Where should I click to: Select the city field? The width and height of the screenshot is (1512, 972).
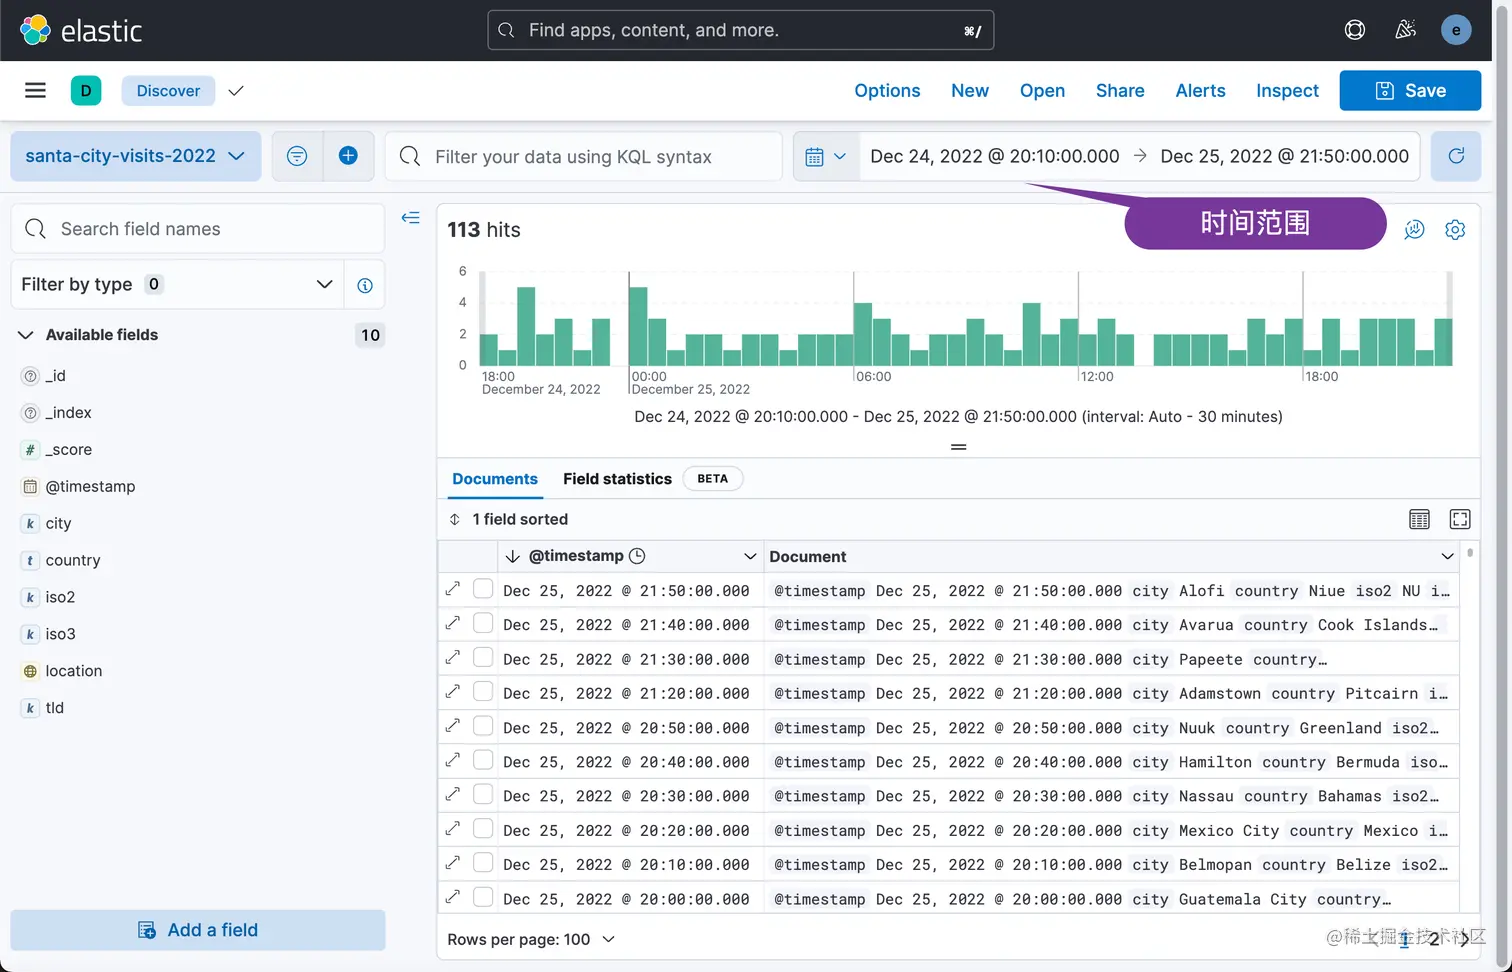pos(58,523)
